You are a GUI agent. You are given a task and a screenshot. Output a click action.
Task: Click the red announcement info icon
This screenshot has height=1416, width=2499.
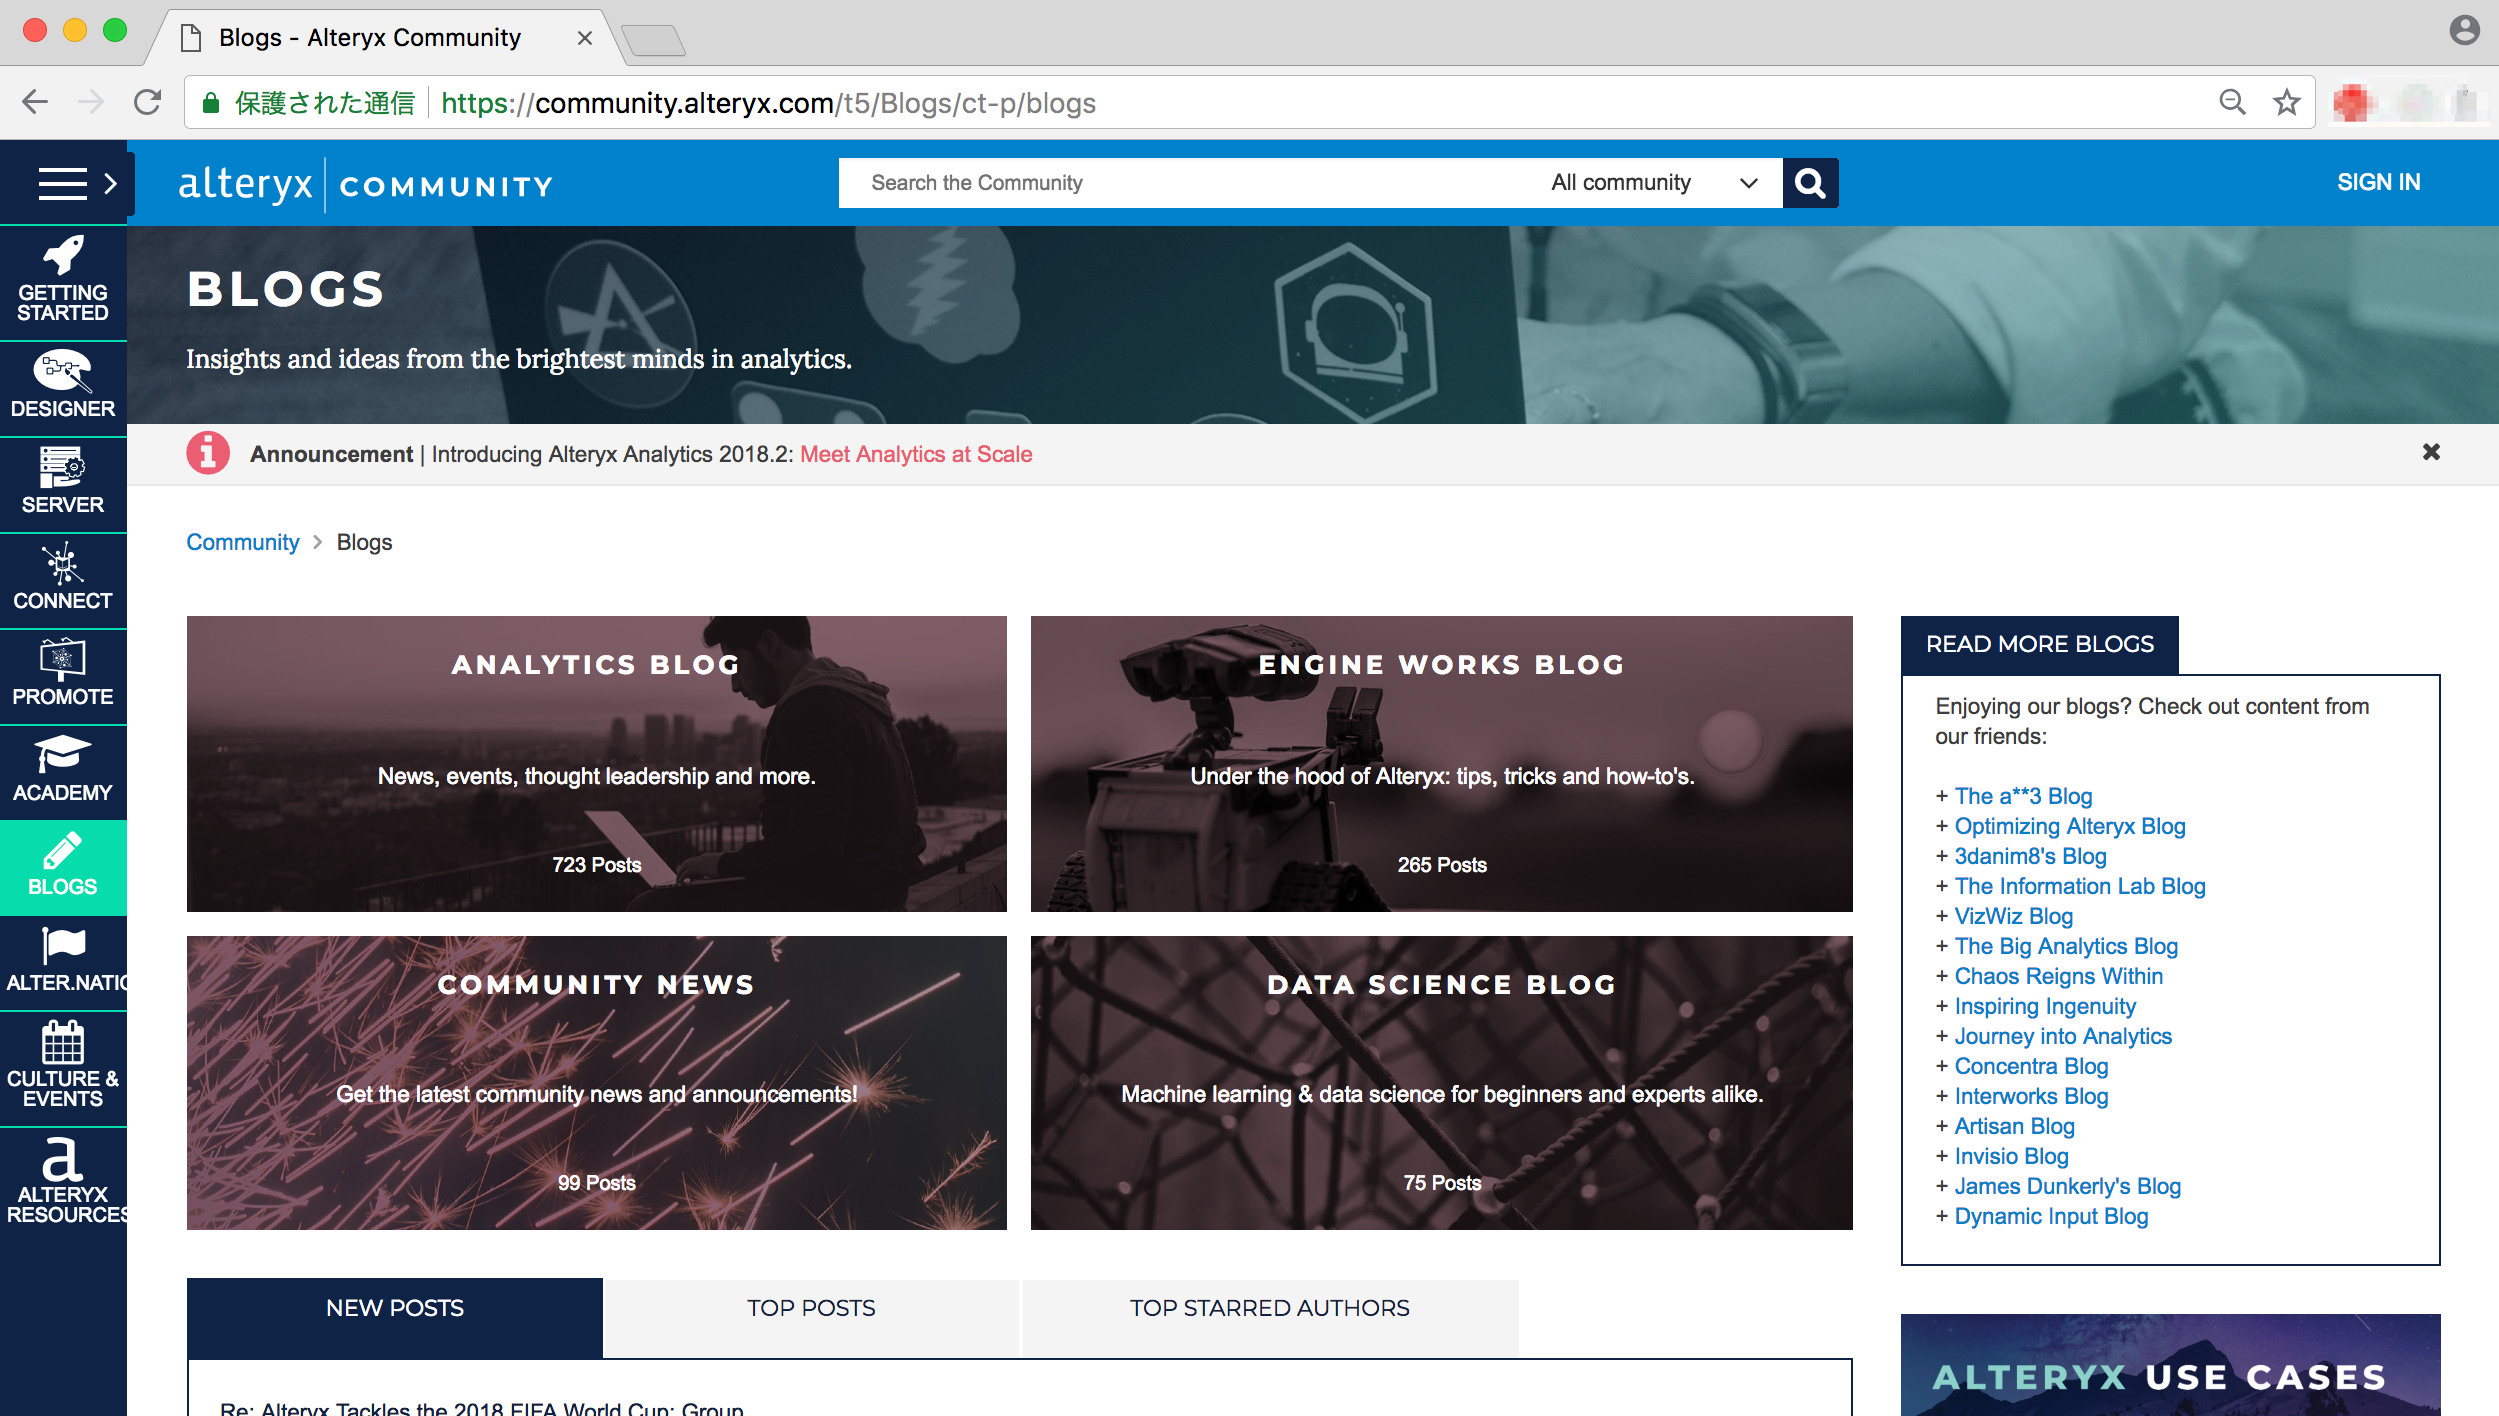click(x=208, y=454)
